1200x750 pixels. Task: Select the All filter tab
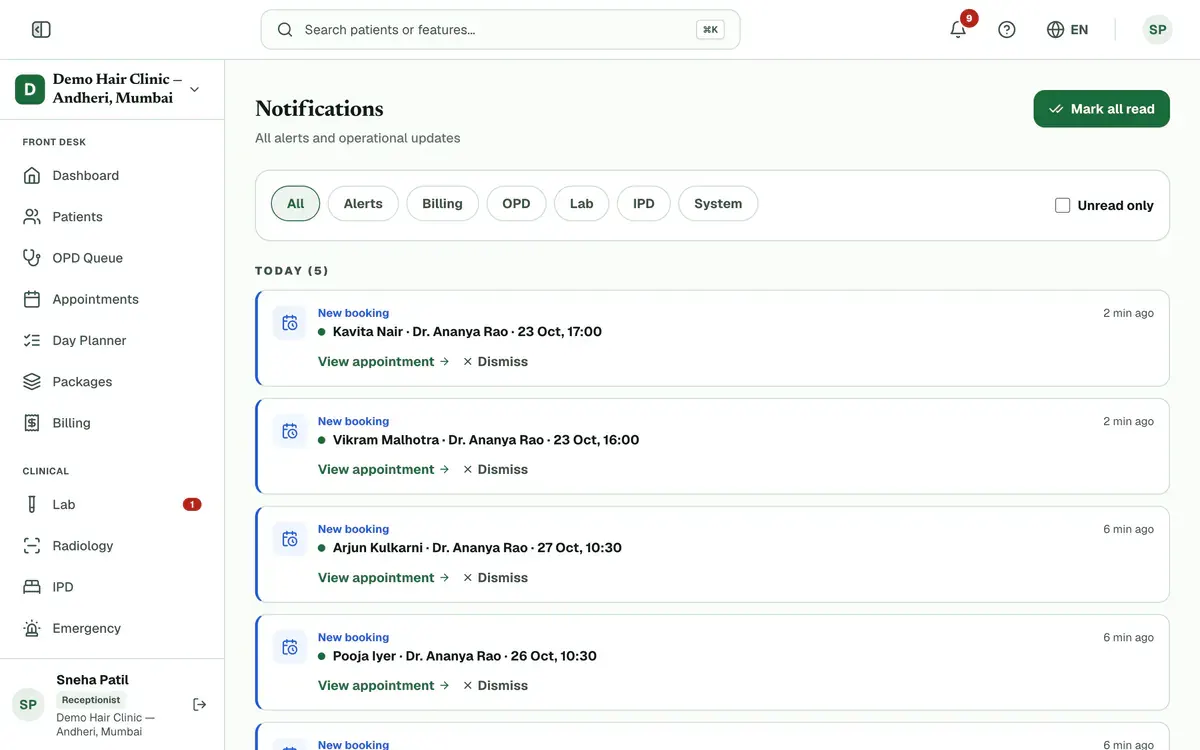295,203
